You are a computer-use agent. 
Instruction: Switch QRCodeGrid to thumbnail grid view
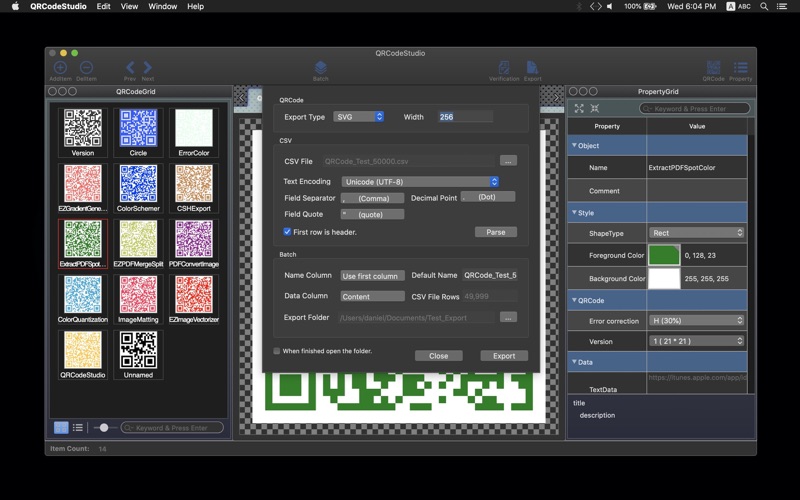coord(61,428)
